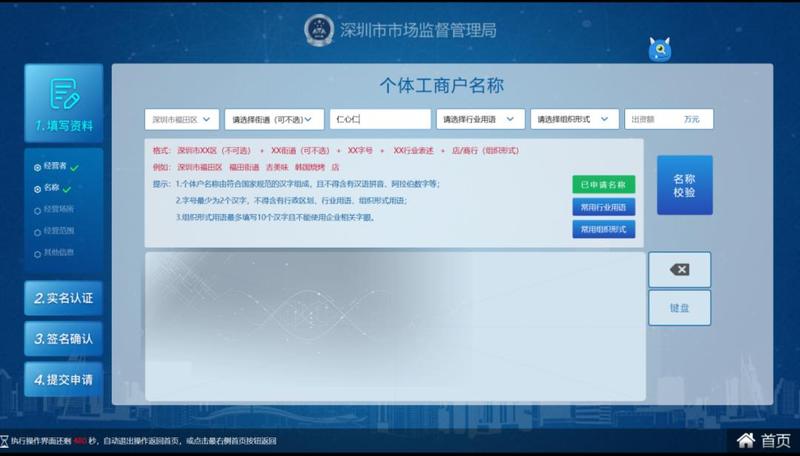The height and width of the screenshot is (456, 800).
Task: Click the backspace delete icon button
Action: (x=679, y=270)
